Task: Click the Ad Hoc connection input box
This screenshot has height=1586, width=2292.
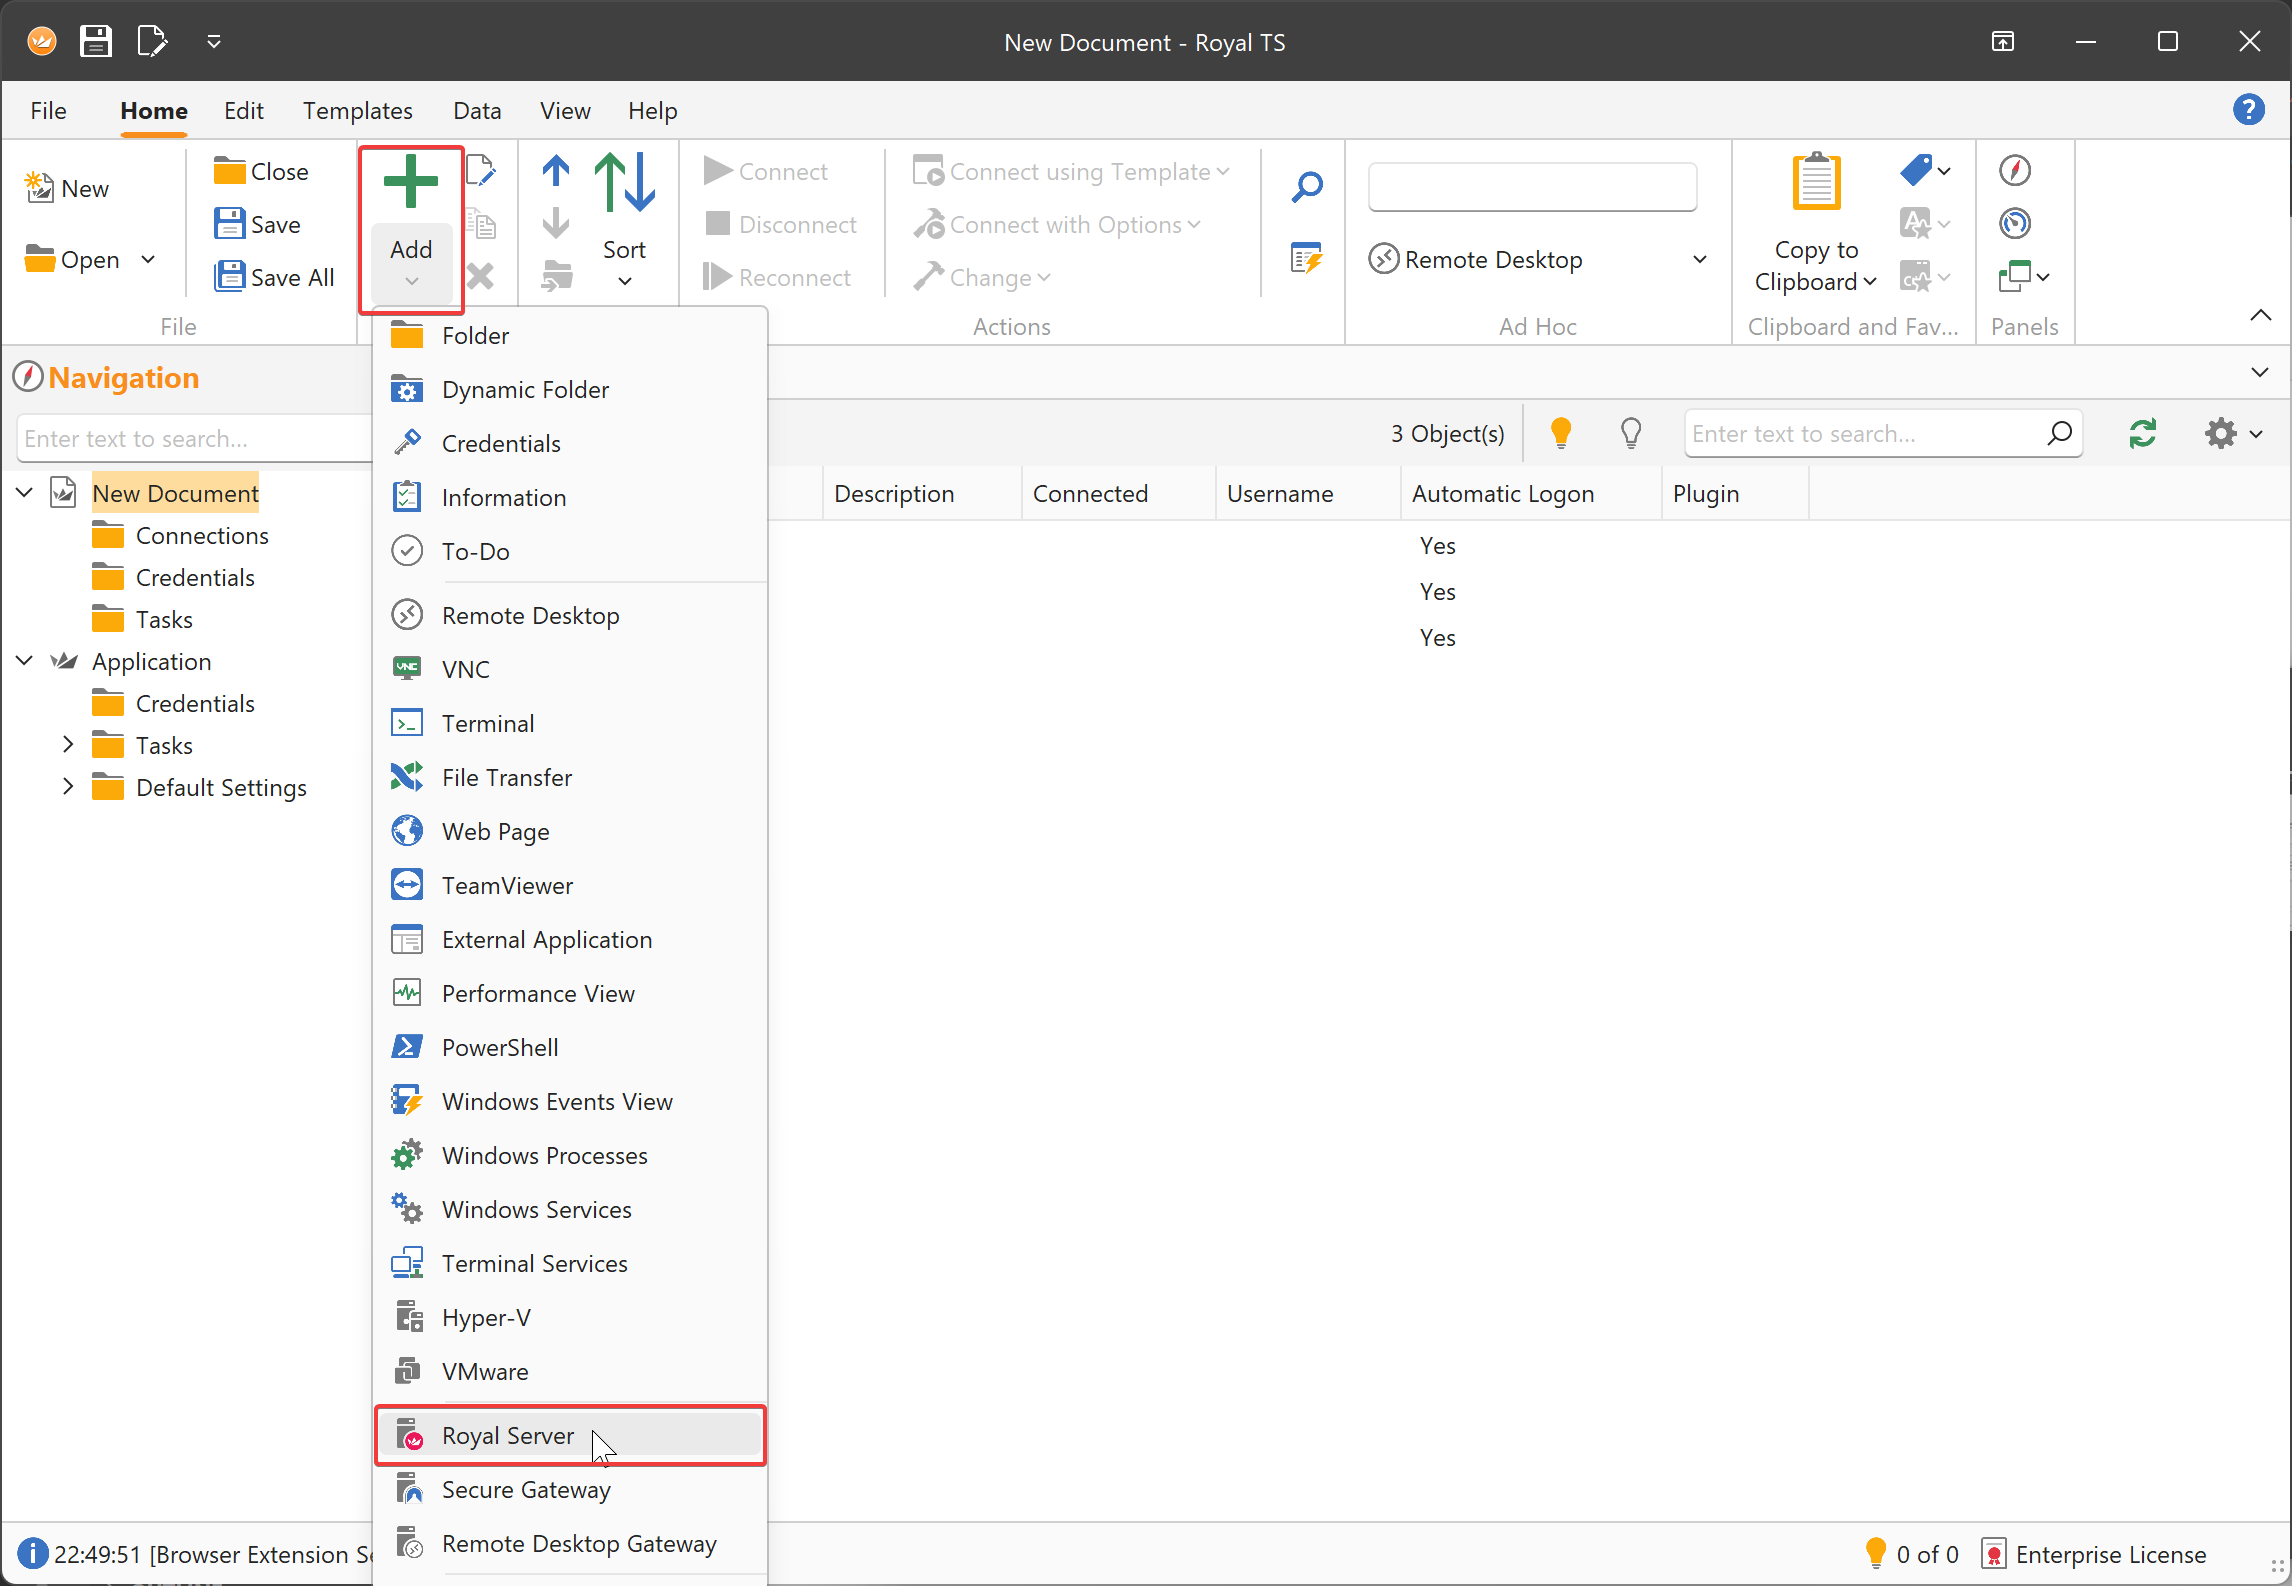Action: (x=1532, y=186)
